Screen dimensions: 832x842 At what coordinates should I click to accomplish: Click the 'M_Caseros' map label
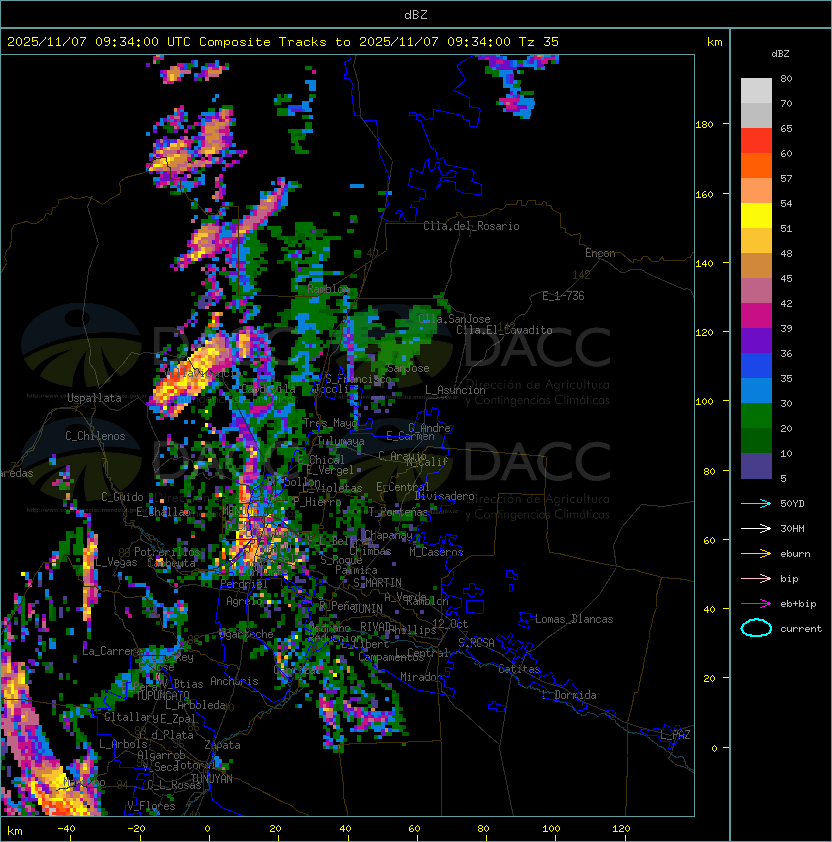pos(436,552)
